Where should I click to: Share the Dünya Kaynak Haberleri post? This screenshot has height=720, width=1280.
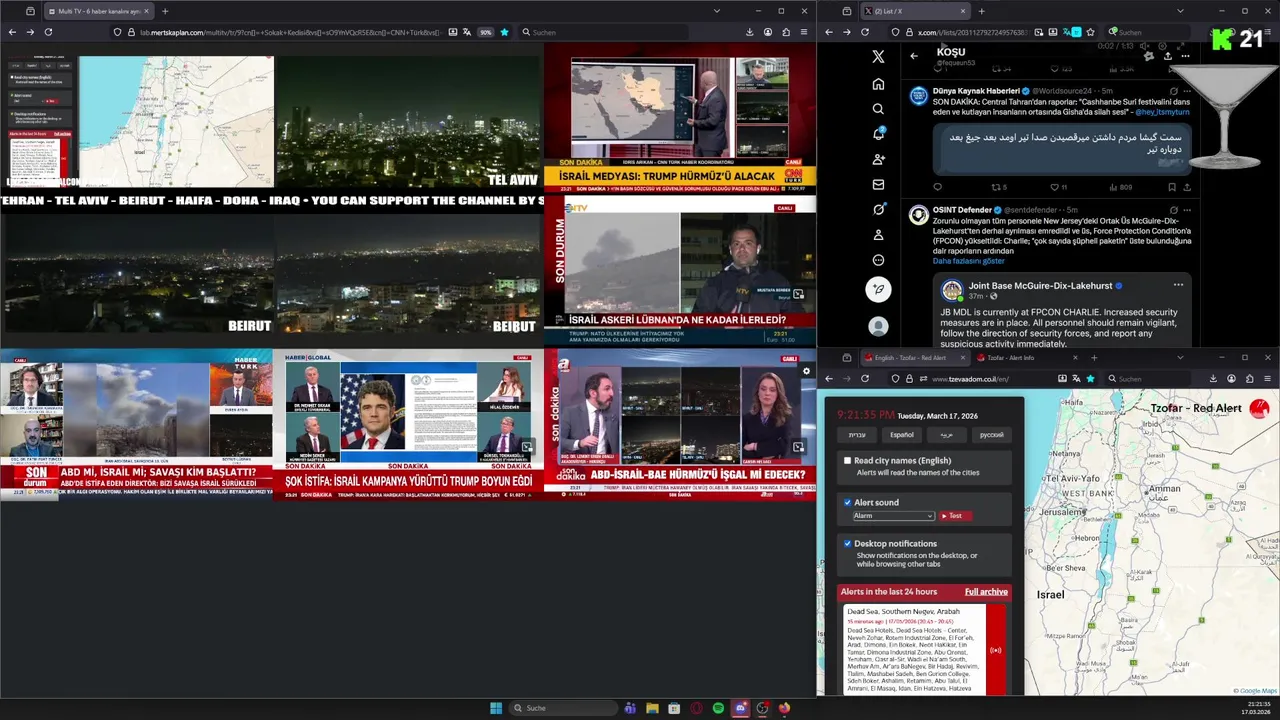tap(1187, 187)
